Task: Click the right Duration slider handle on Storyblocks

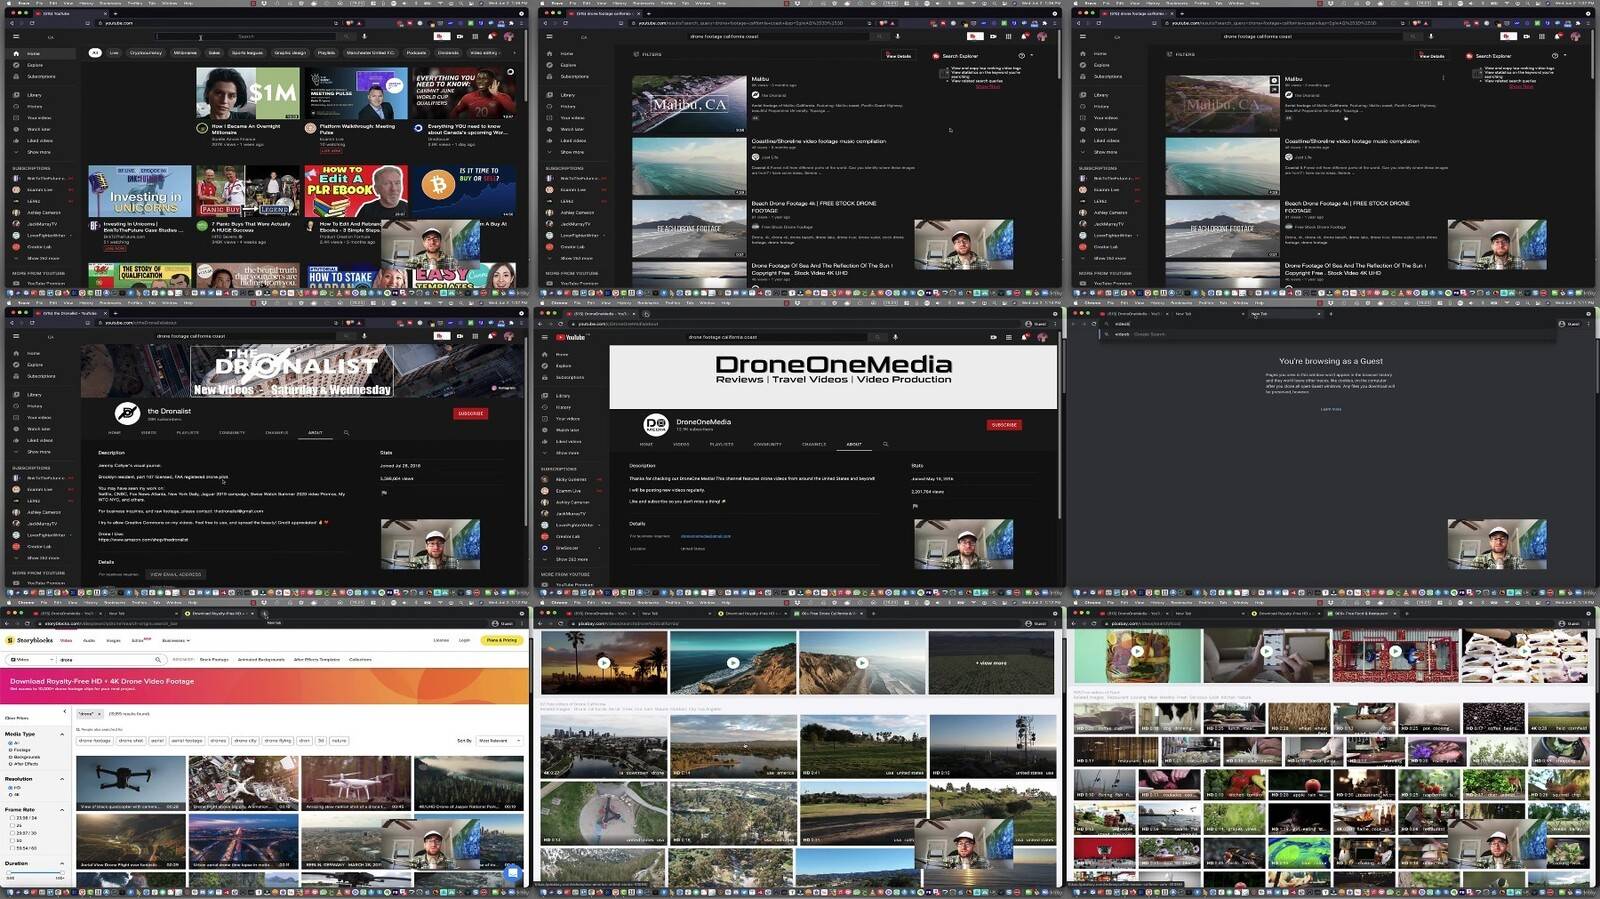Action: (60, 872)
